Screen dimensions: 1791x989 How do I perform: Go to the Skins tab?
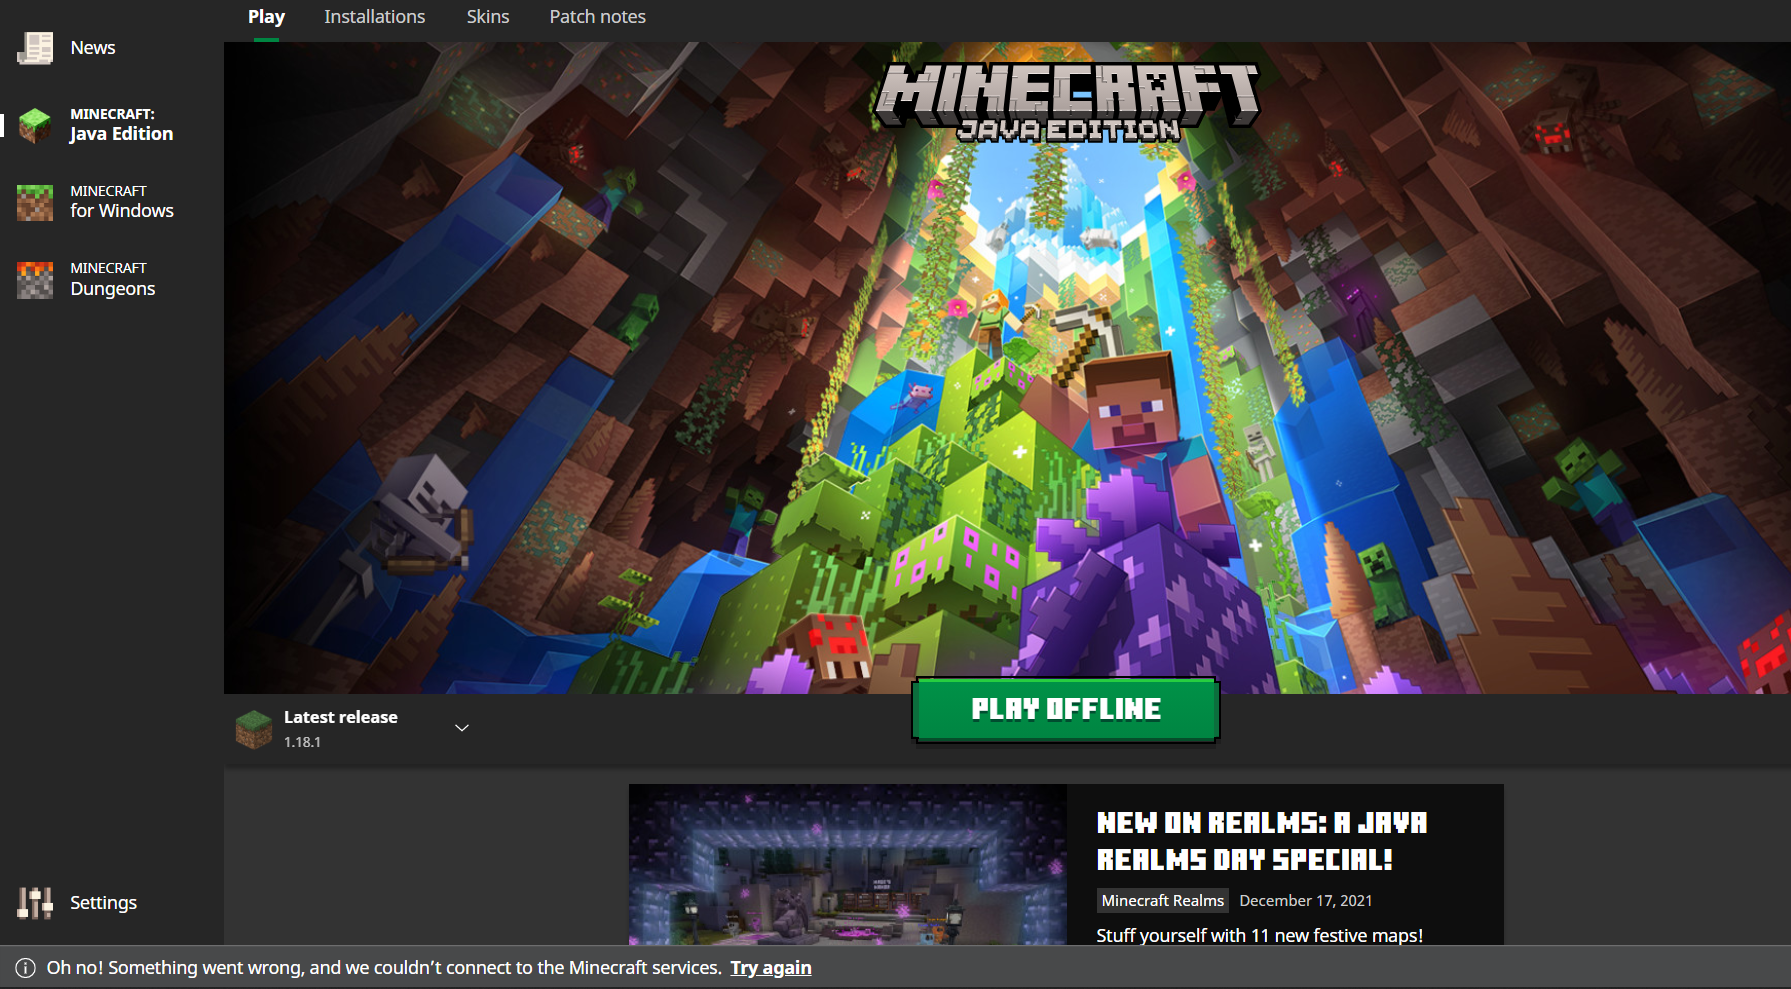tap(488, 17)
